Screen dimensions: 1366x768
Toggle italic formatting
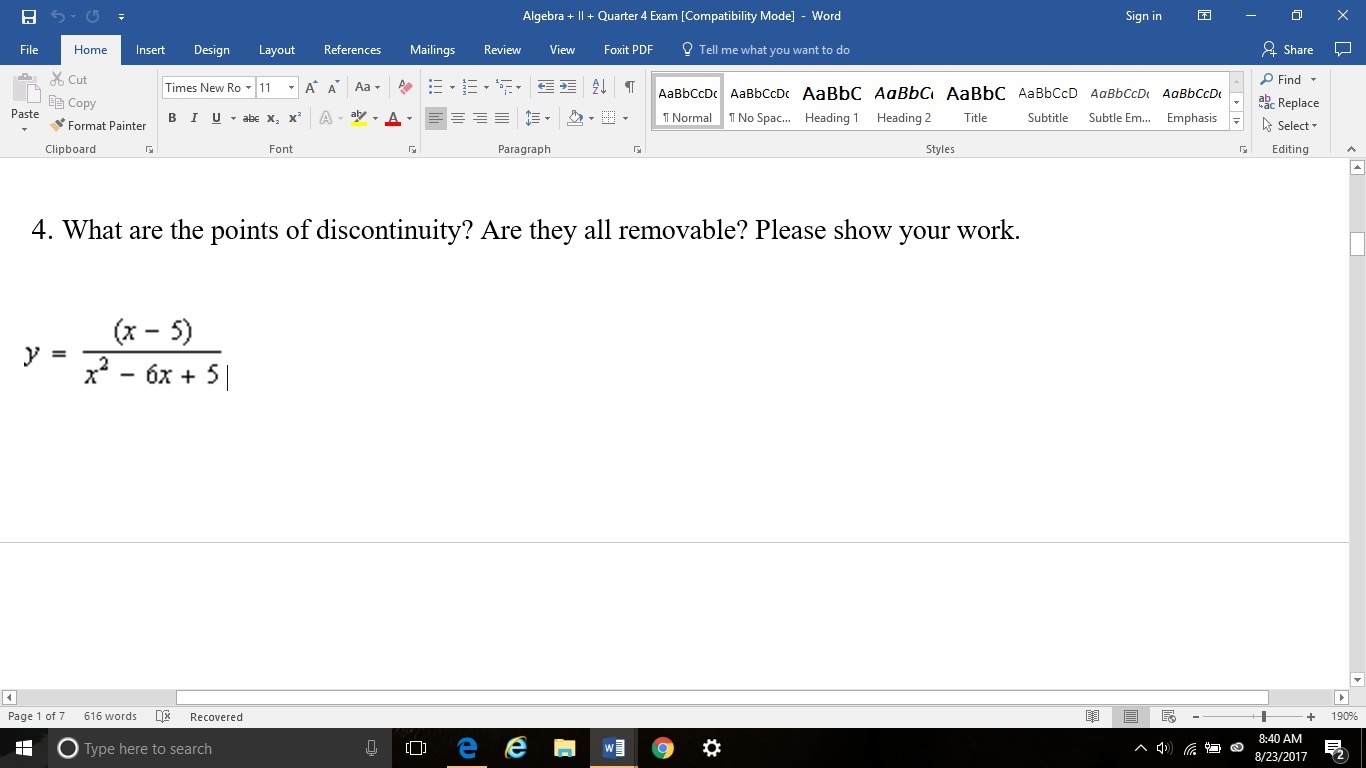click(x=194, y=118)
